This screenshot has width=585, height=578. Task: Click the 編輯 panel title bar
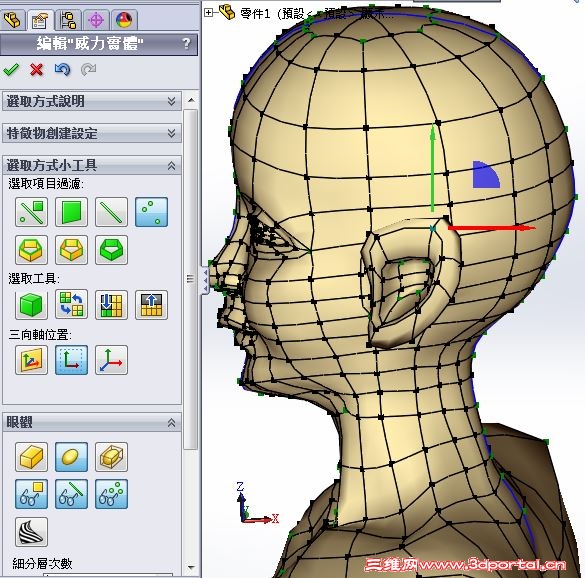pos(99,44)
